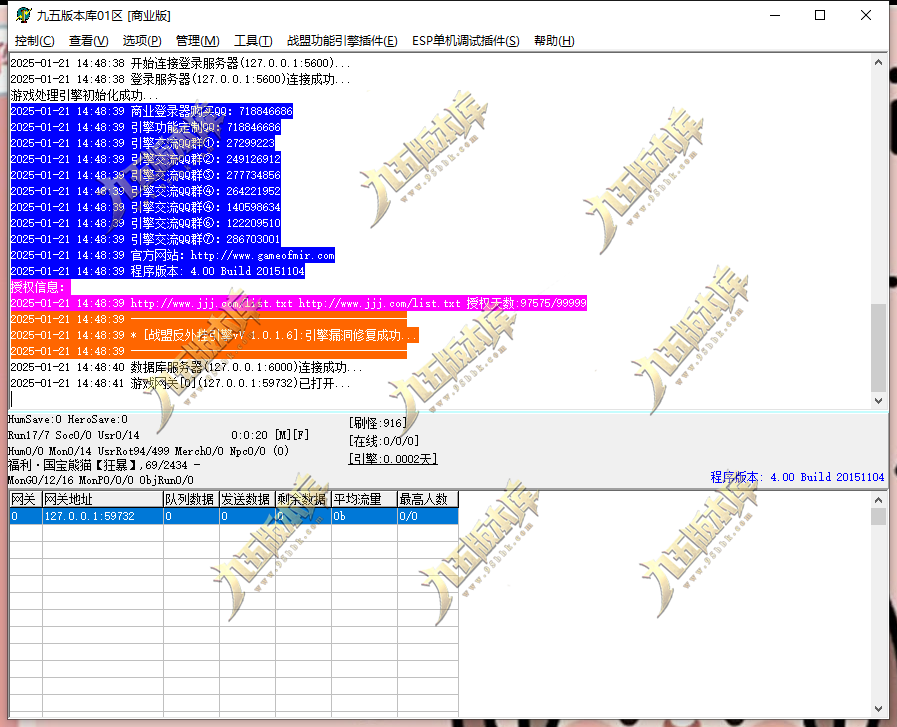Click the 0b average traffic cell

364,516
